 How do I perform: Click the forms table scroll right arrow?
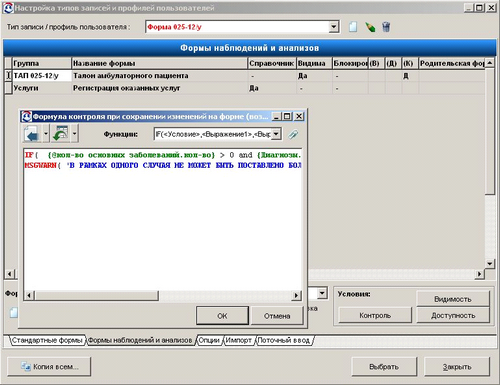pyautogui.click(x=479, y=274)
